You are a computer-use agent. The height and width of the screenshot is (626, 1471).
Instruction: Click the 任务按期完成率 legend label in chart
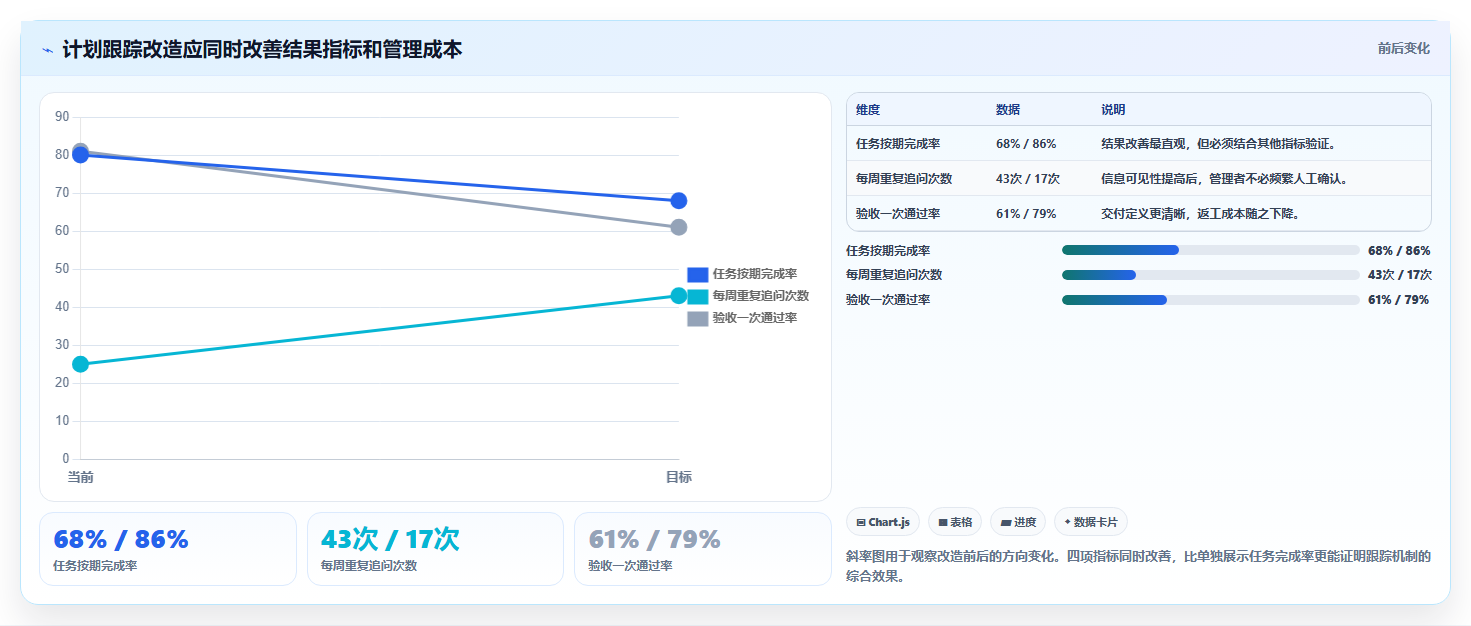pyautogui.click(x=754, y=274)
